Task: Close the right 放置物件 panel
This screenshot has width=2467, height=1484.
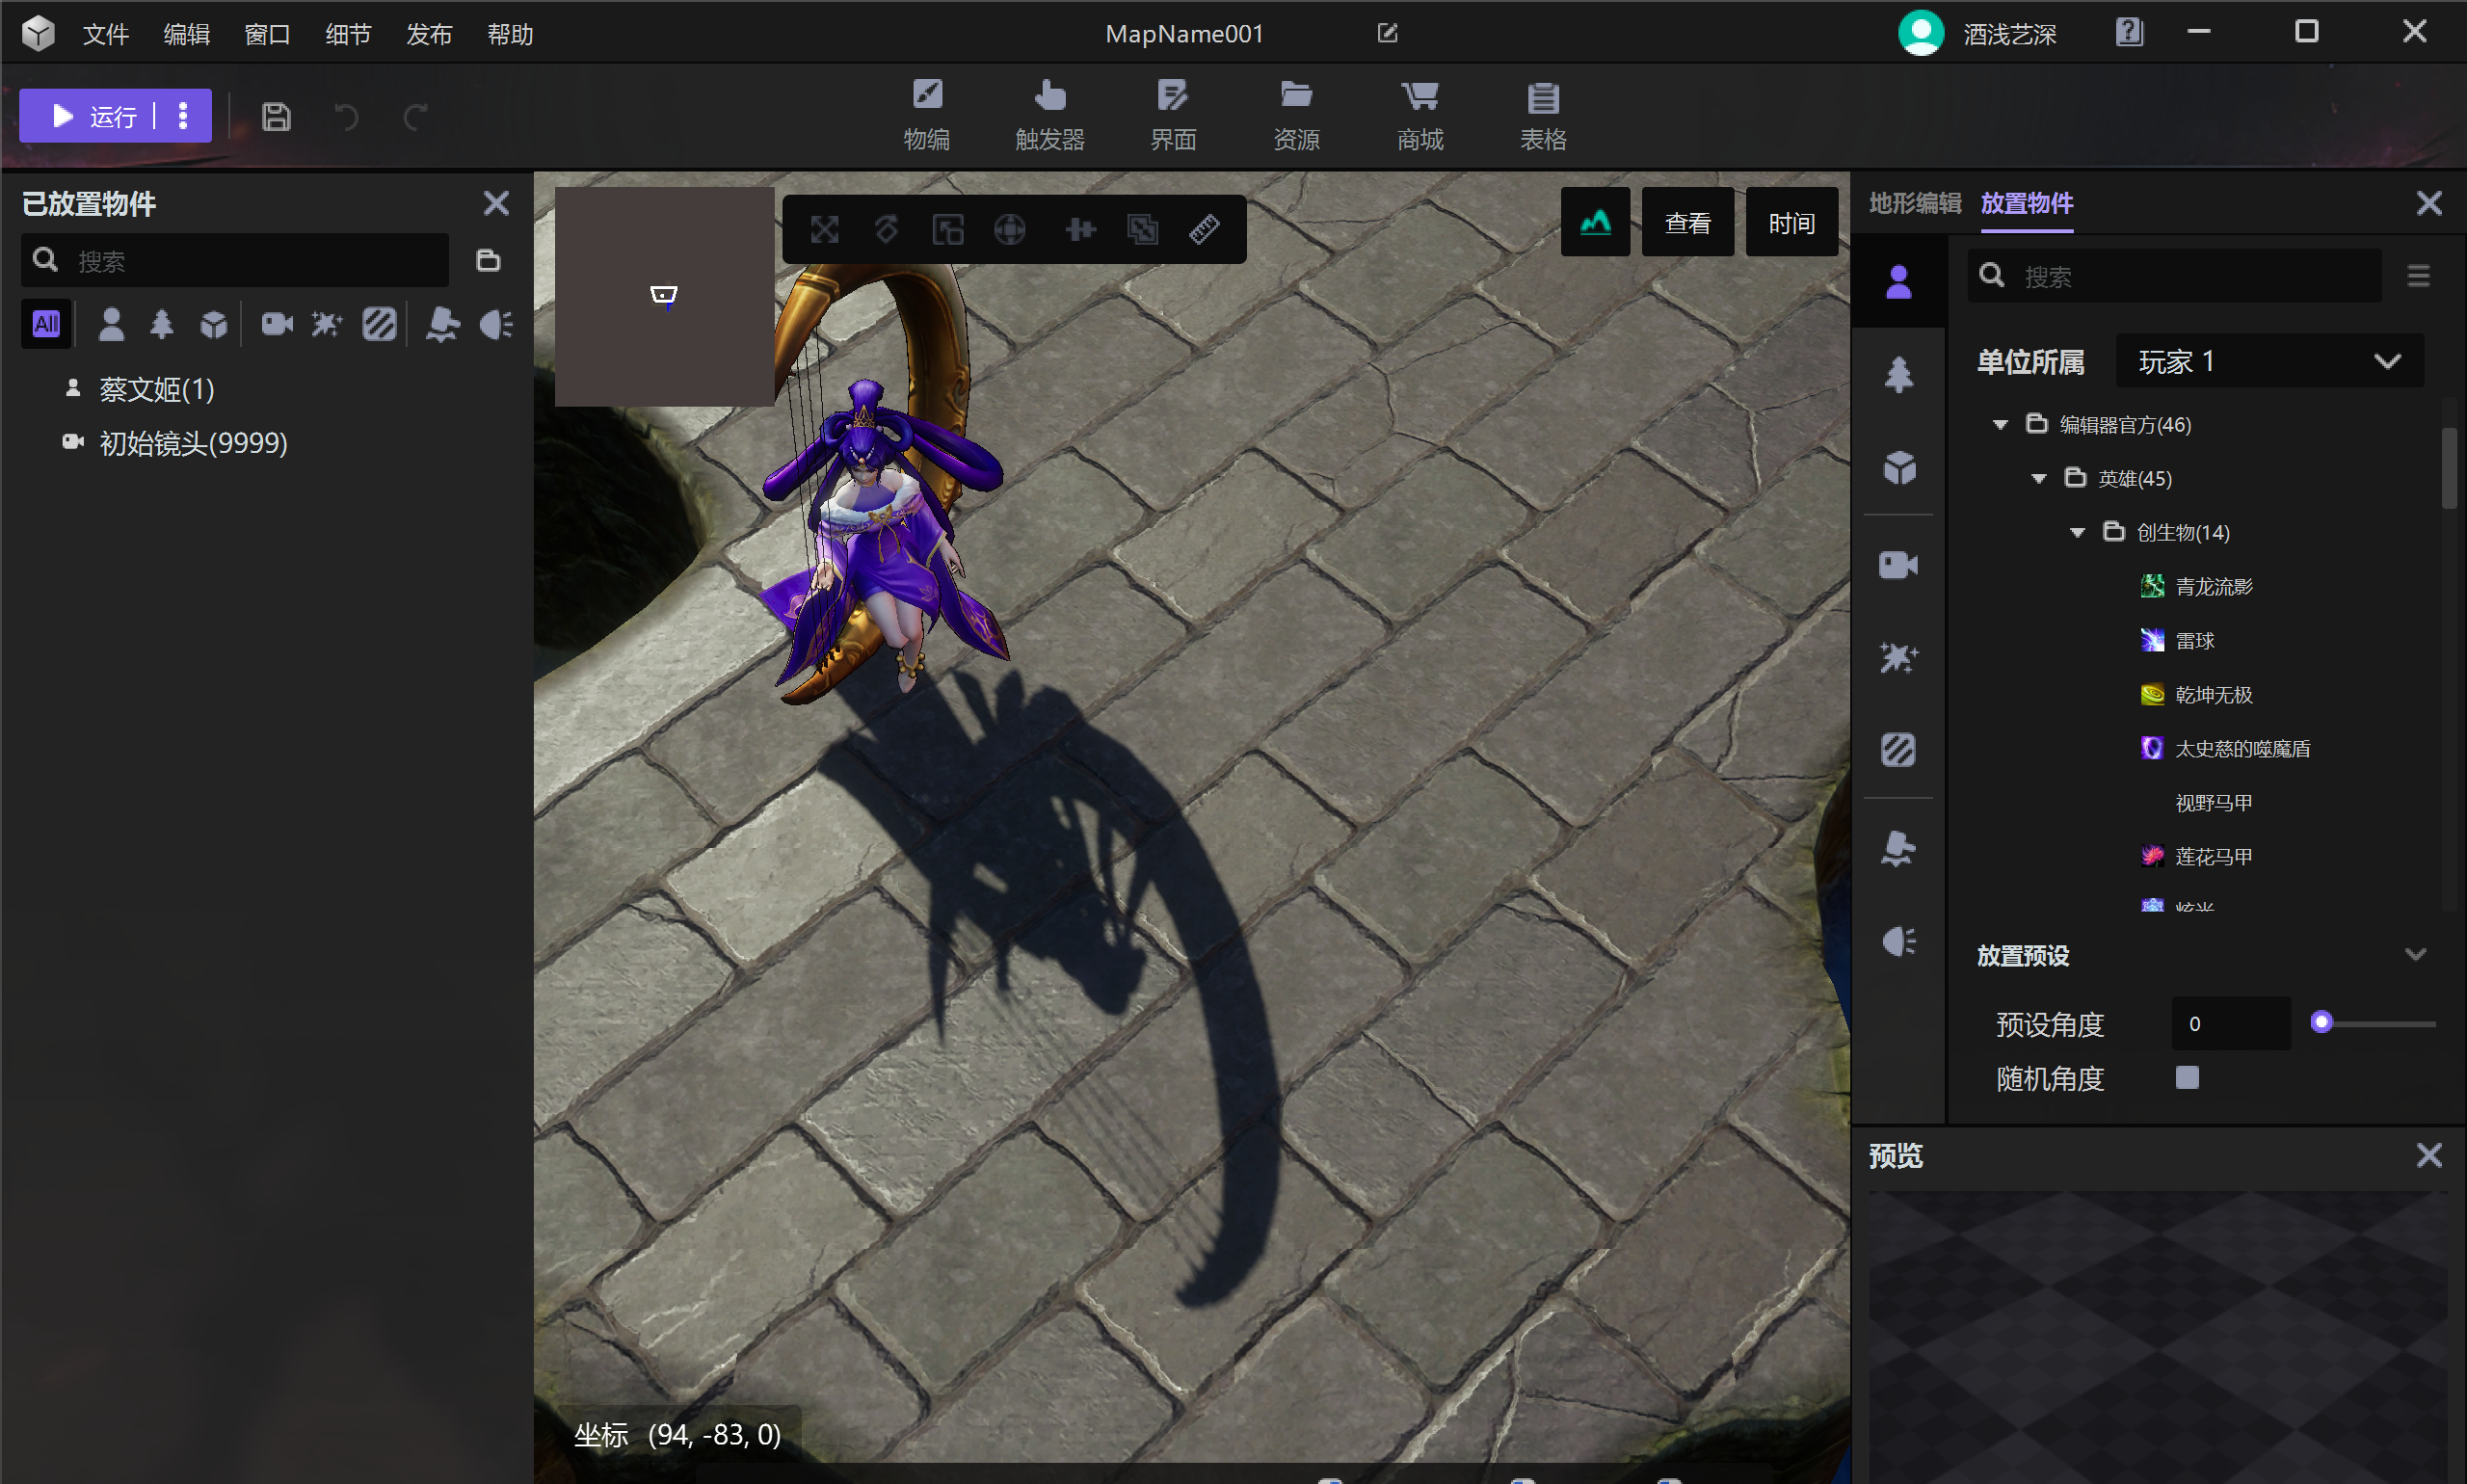Action: 2429,203
